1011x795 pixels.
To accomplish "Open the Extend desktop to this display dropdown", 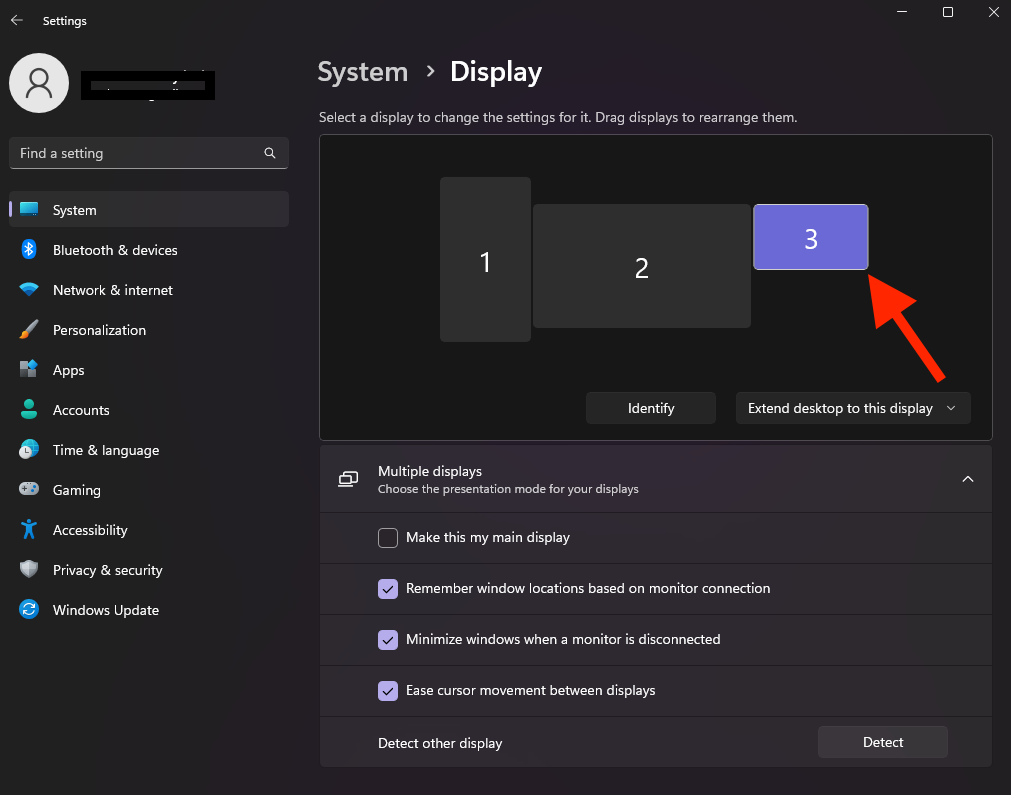I will [x=852, y=408].
